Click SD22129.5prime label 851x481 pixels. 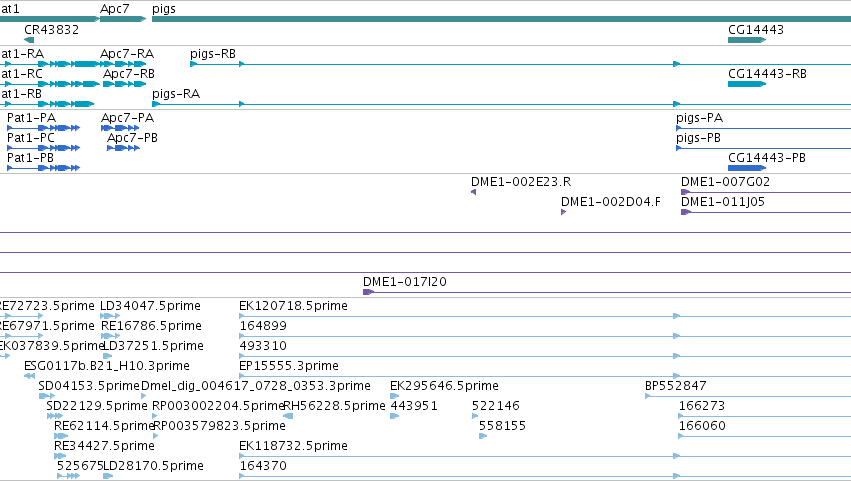(x=97, y=406)
